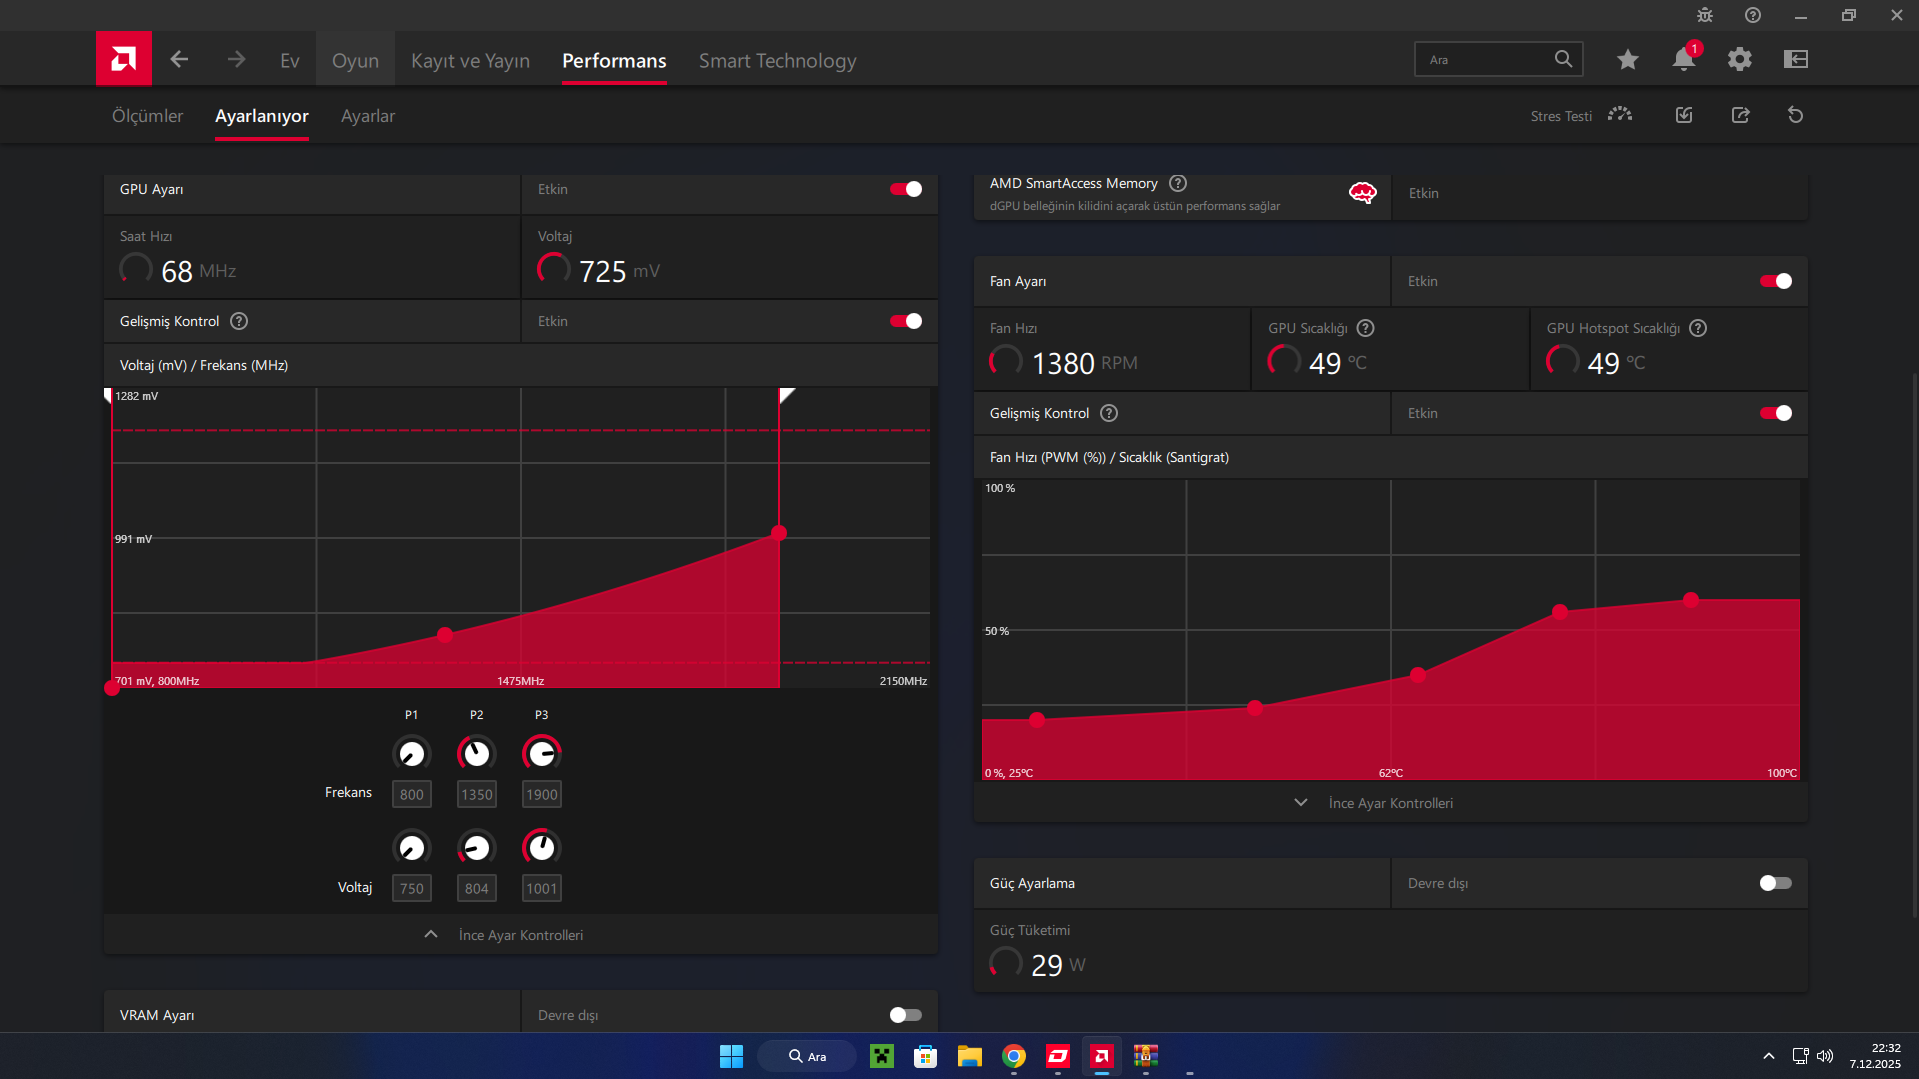Select the Ayarlanıyor subtab
This screenshot has width=1919, height=1079.
(262, 116)
